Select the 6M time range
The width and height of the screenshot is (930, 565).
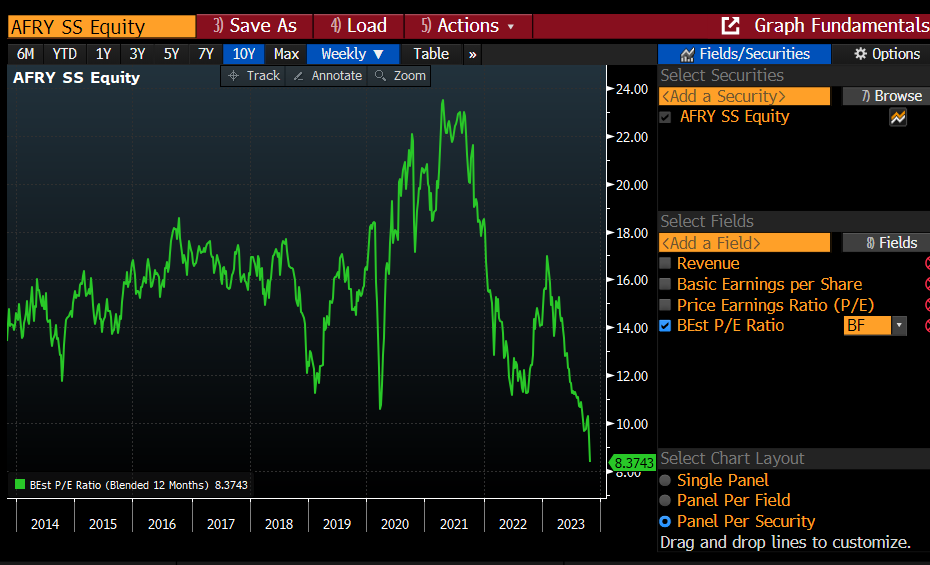tap(26, 54)
